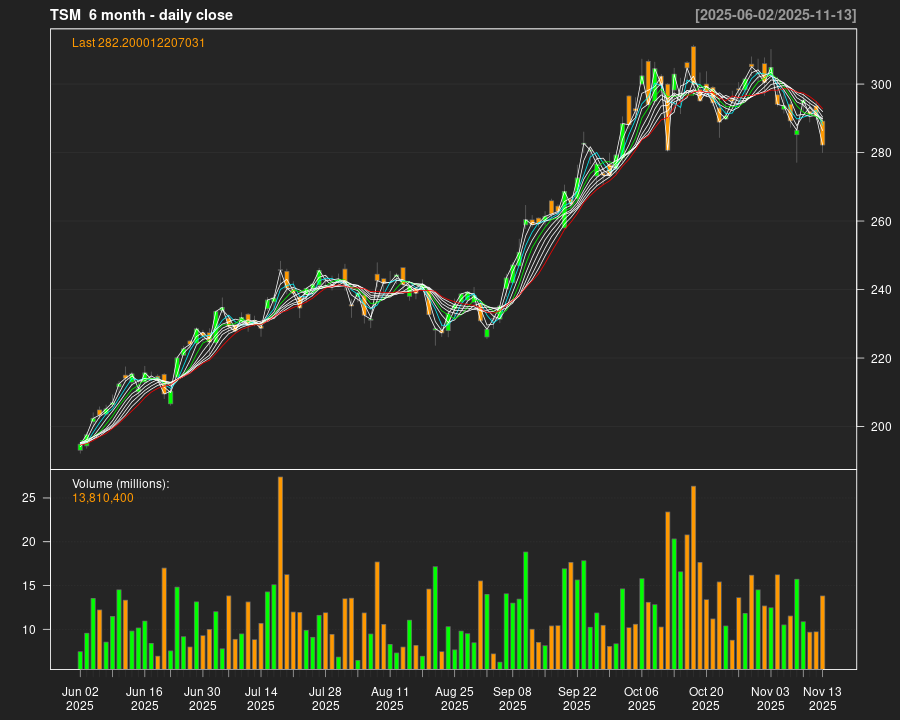Click the Volume (millions) label

click(121, 484)
